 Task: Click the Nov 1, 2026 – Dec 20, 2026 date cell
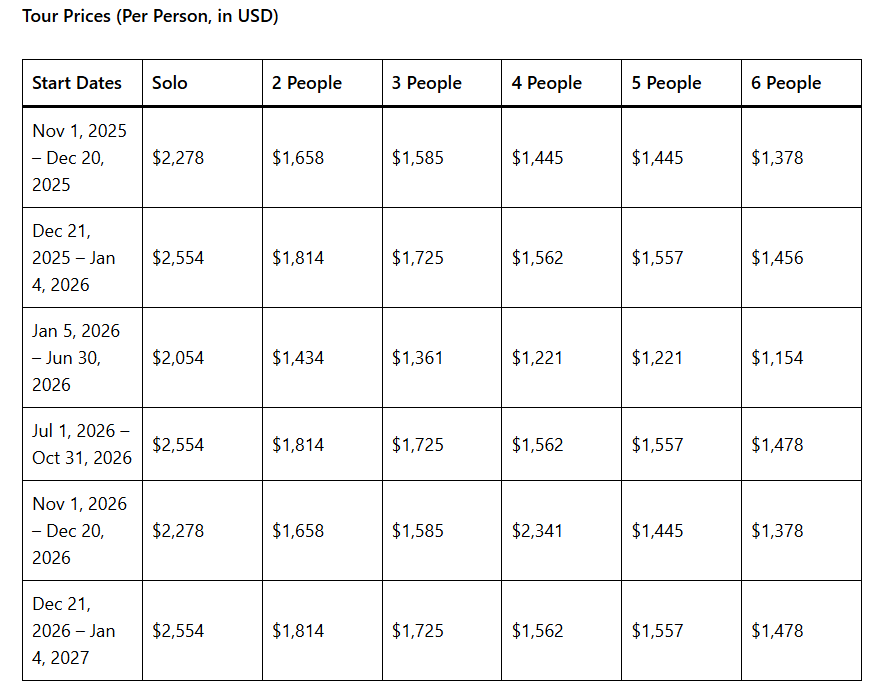(x=80, y=531)
